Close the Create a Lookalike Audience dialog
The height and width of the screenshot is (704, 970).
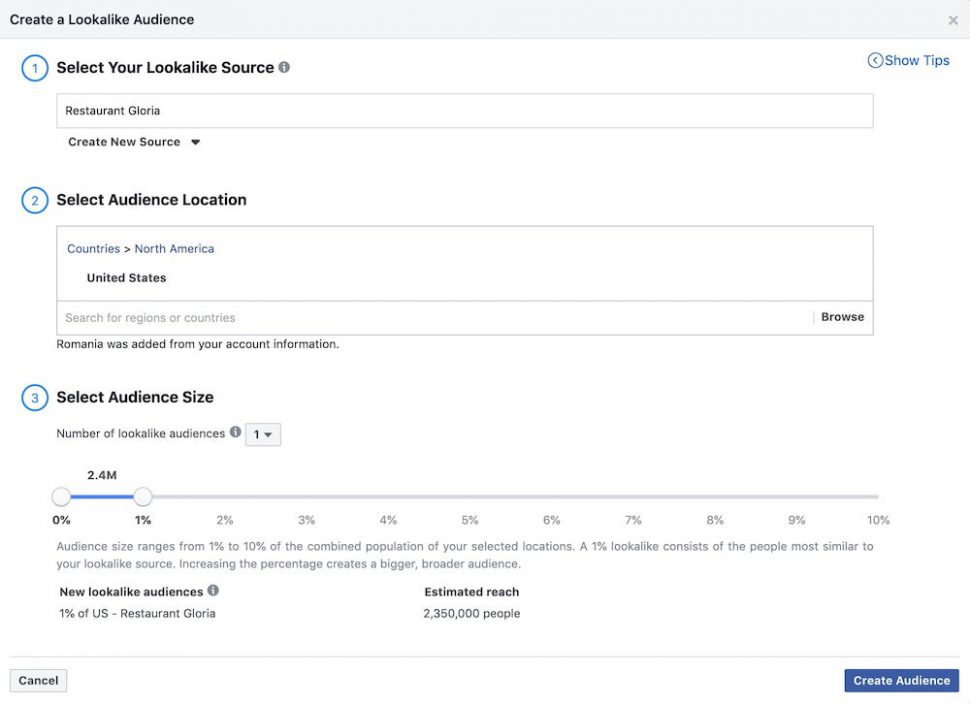pyautogui.click(x=952, y=19)
